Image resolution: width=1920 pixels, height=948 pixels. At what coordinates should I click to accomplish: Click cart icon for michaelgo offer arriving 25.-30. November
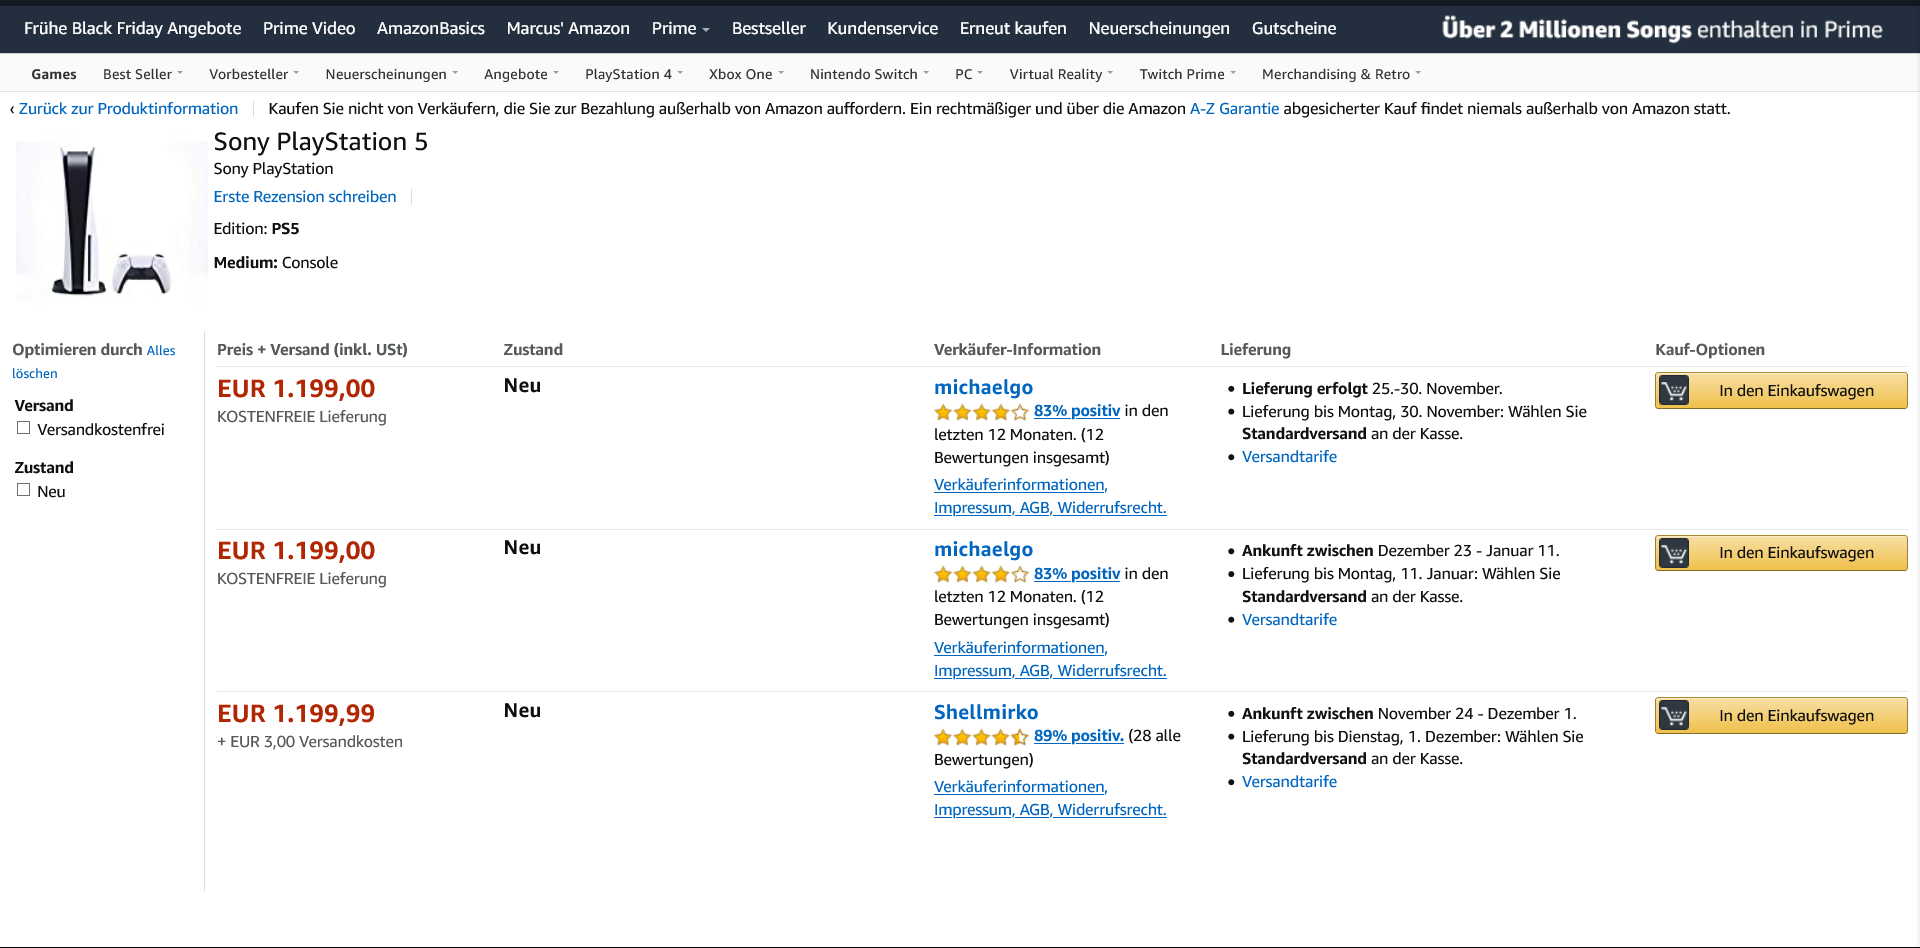click(x=1674, y=390)
